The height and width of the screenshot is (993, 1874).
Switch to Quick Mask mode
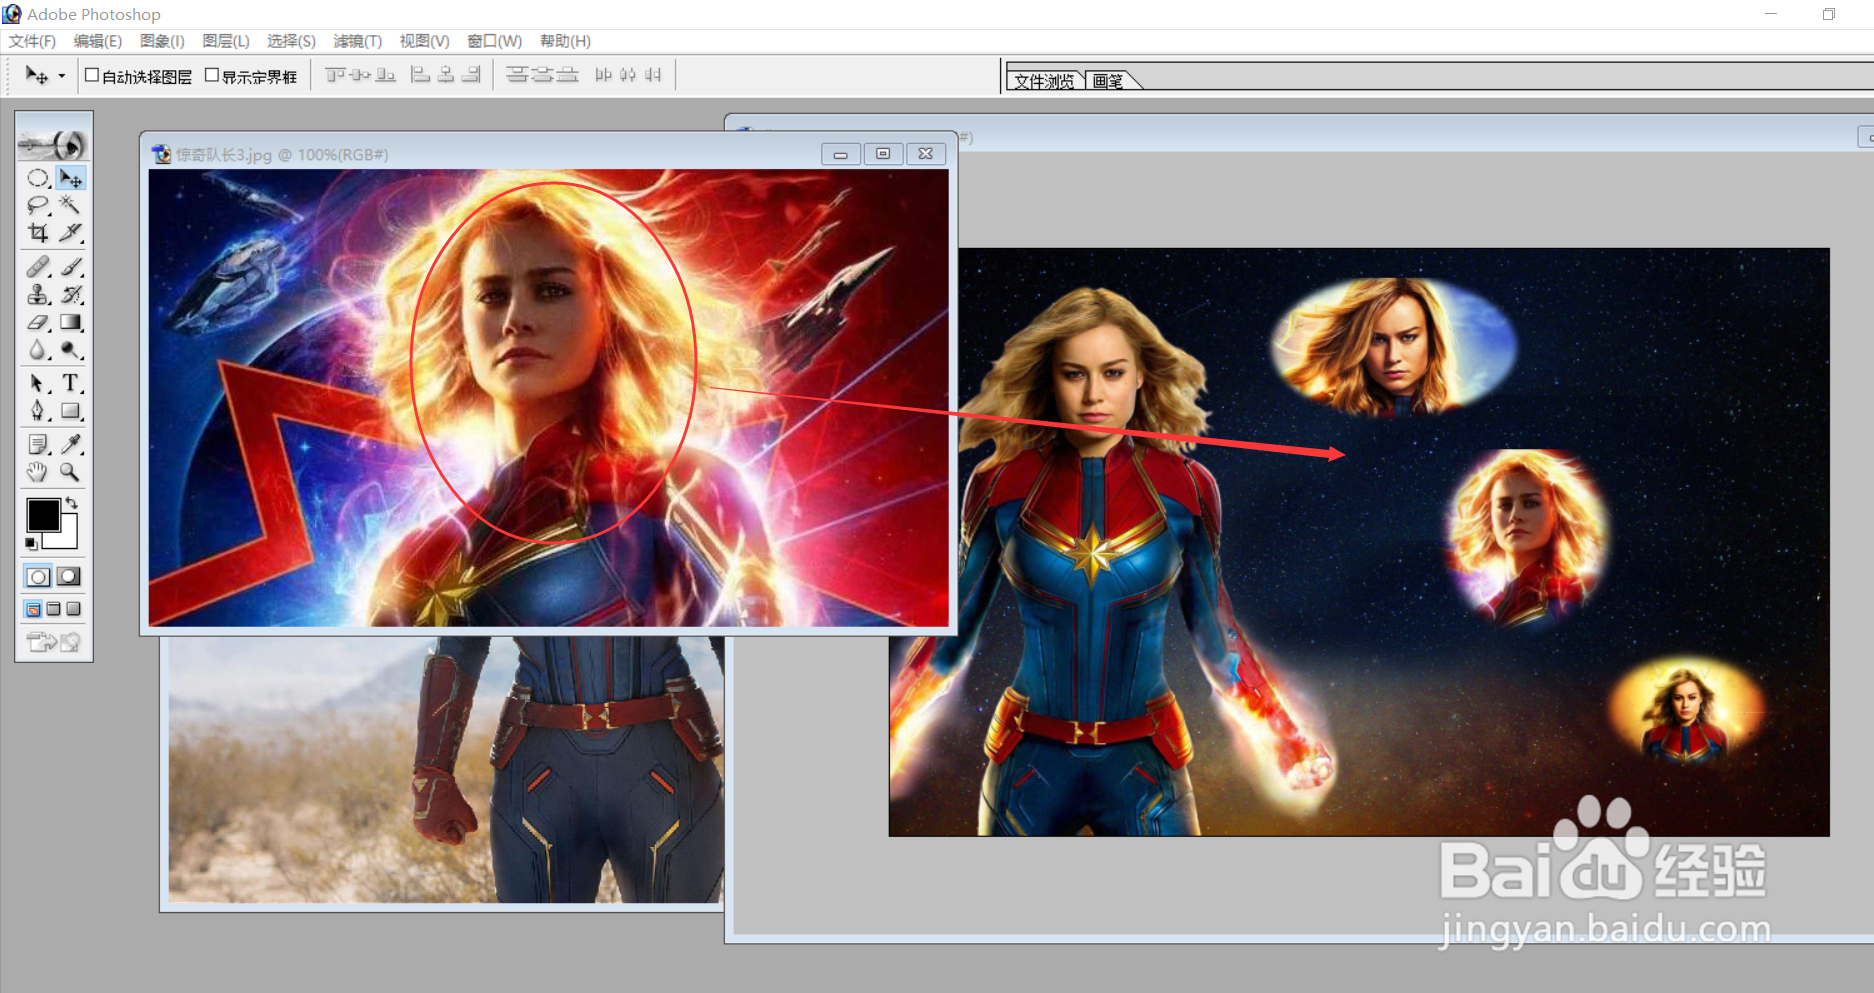(x=69, y=576)
